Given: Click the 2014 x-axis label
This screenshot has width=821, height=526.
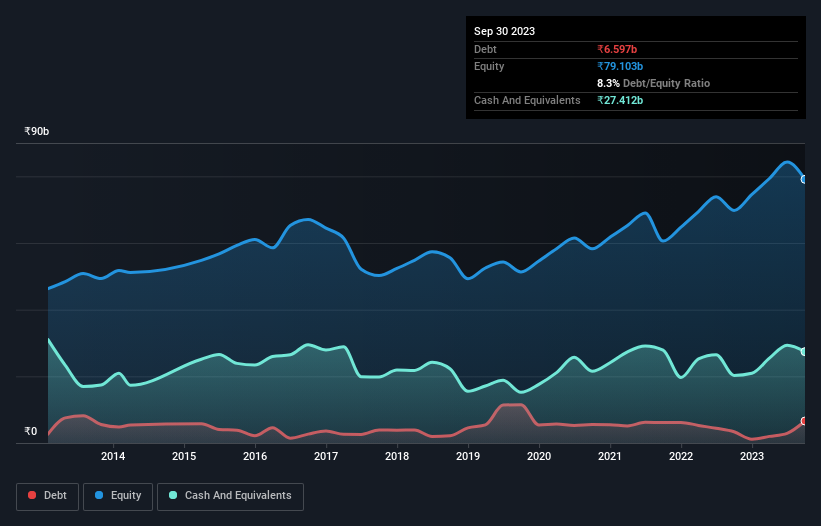Looking at the screenshot, I should point(113,456).
